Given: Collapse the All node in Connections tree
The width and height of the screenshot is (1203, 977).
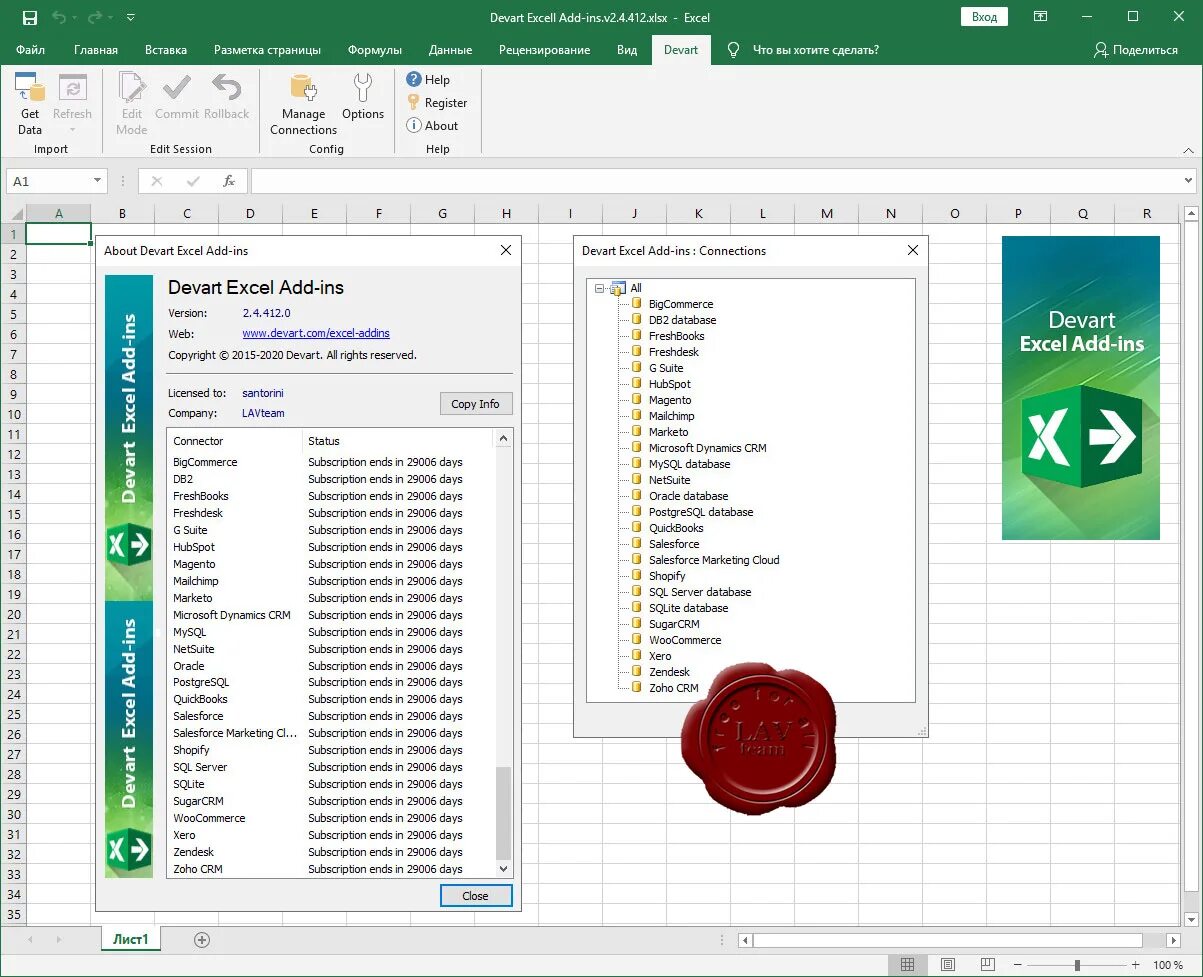Looking at the screenshot, I should [600, 288].
